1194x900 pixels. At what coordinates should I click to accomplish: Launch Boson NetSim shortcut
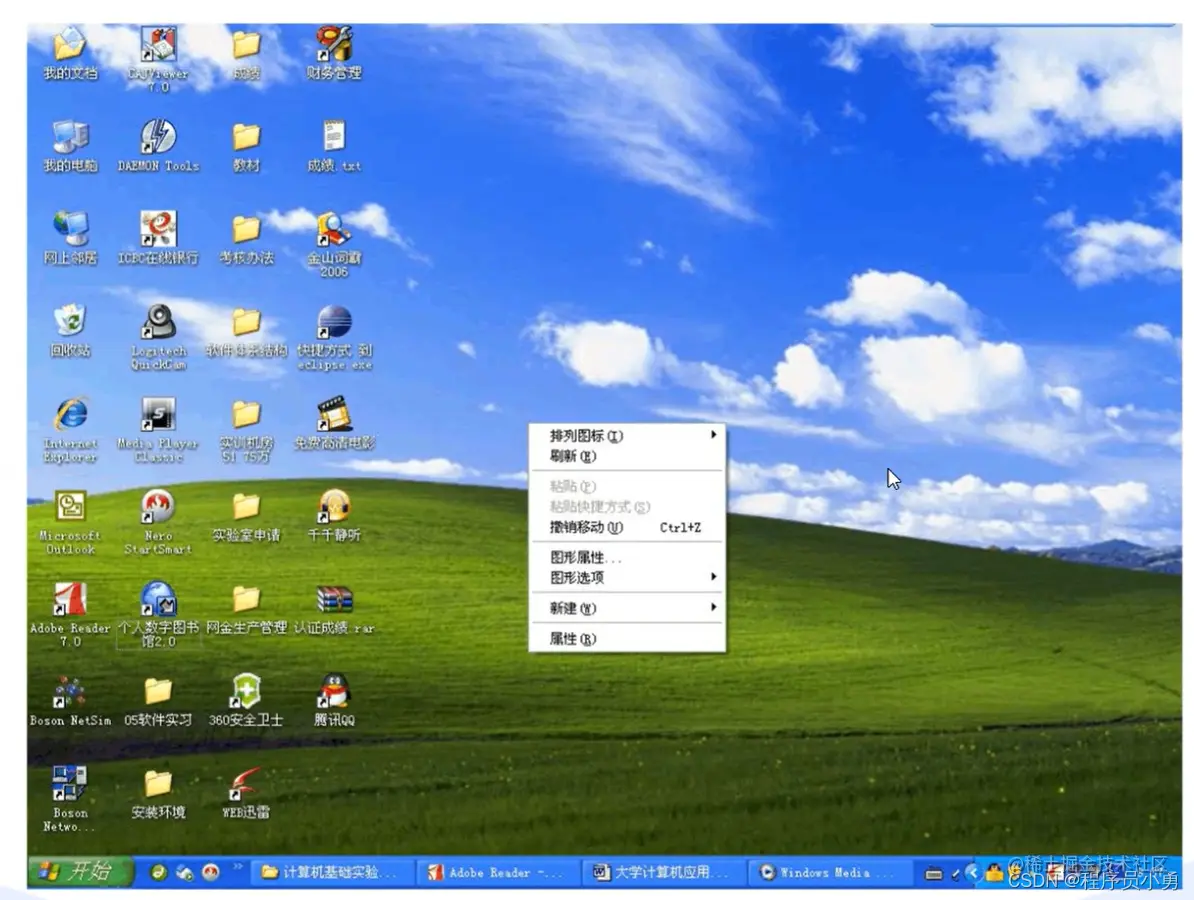tap(70, 701)
